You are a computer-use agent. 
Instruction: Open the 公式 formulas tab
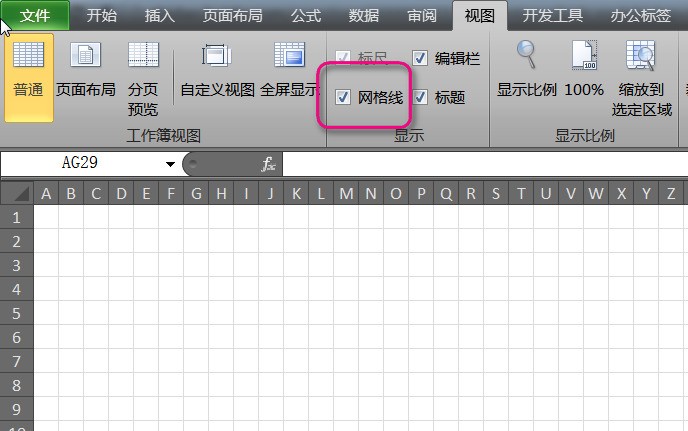(306, 16)
